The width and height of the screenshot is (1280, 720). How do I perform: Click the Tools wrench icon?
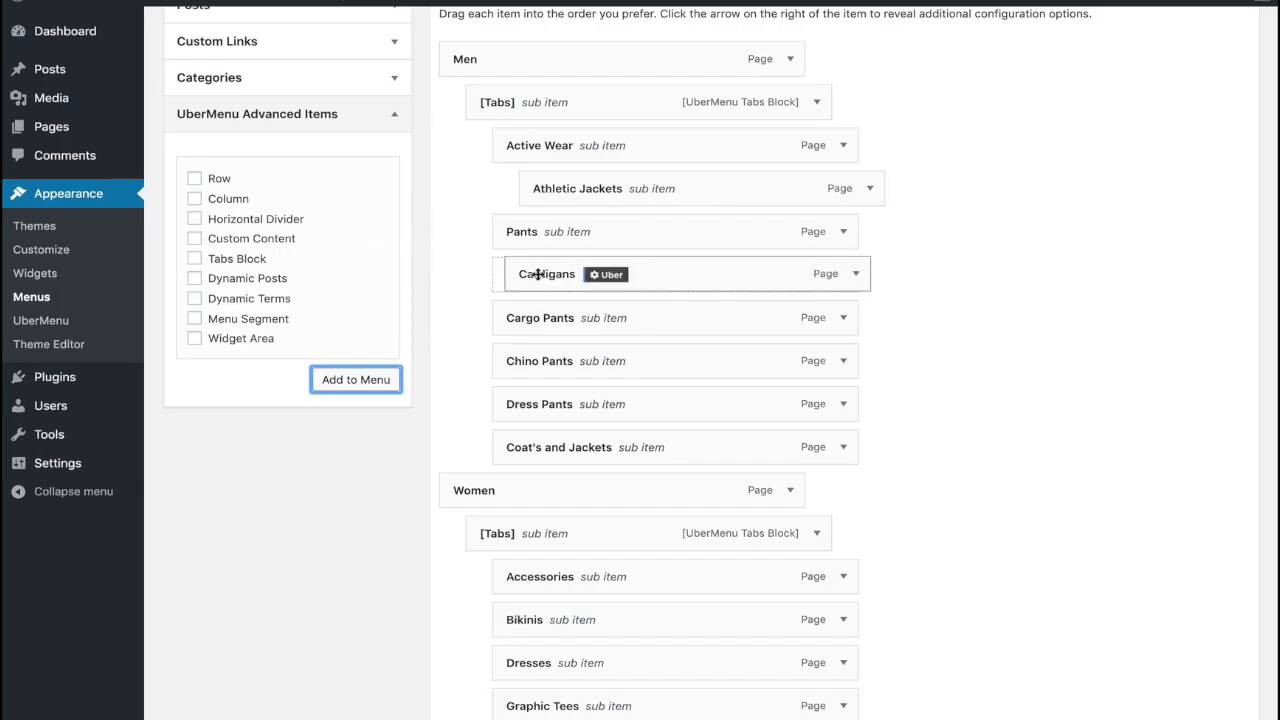[18, 434]
